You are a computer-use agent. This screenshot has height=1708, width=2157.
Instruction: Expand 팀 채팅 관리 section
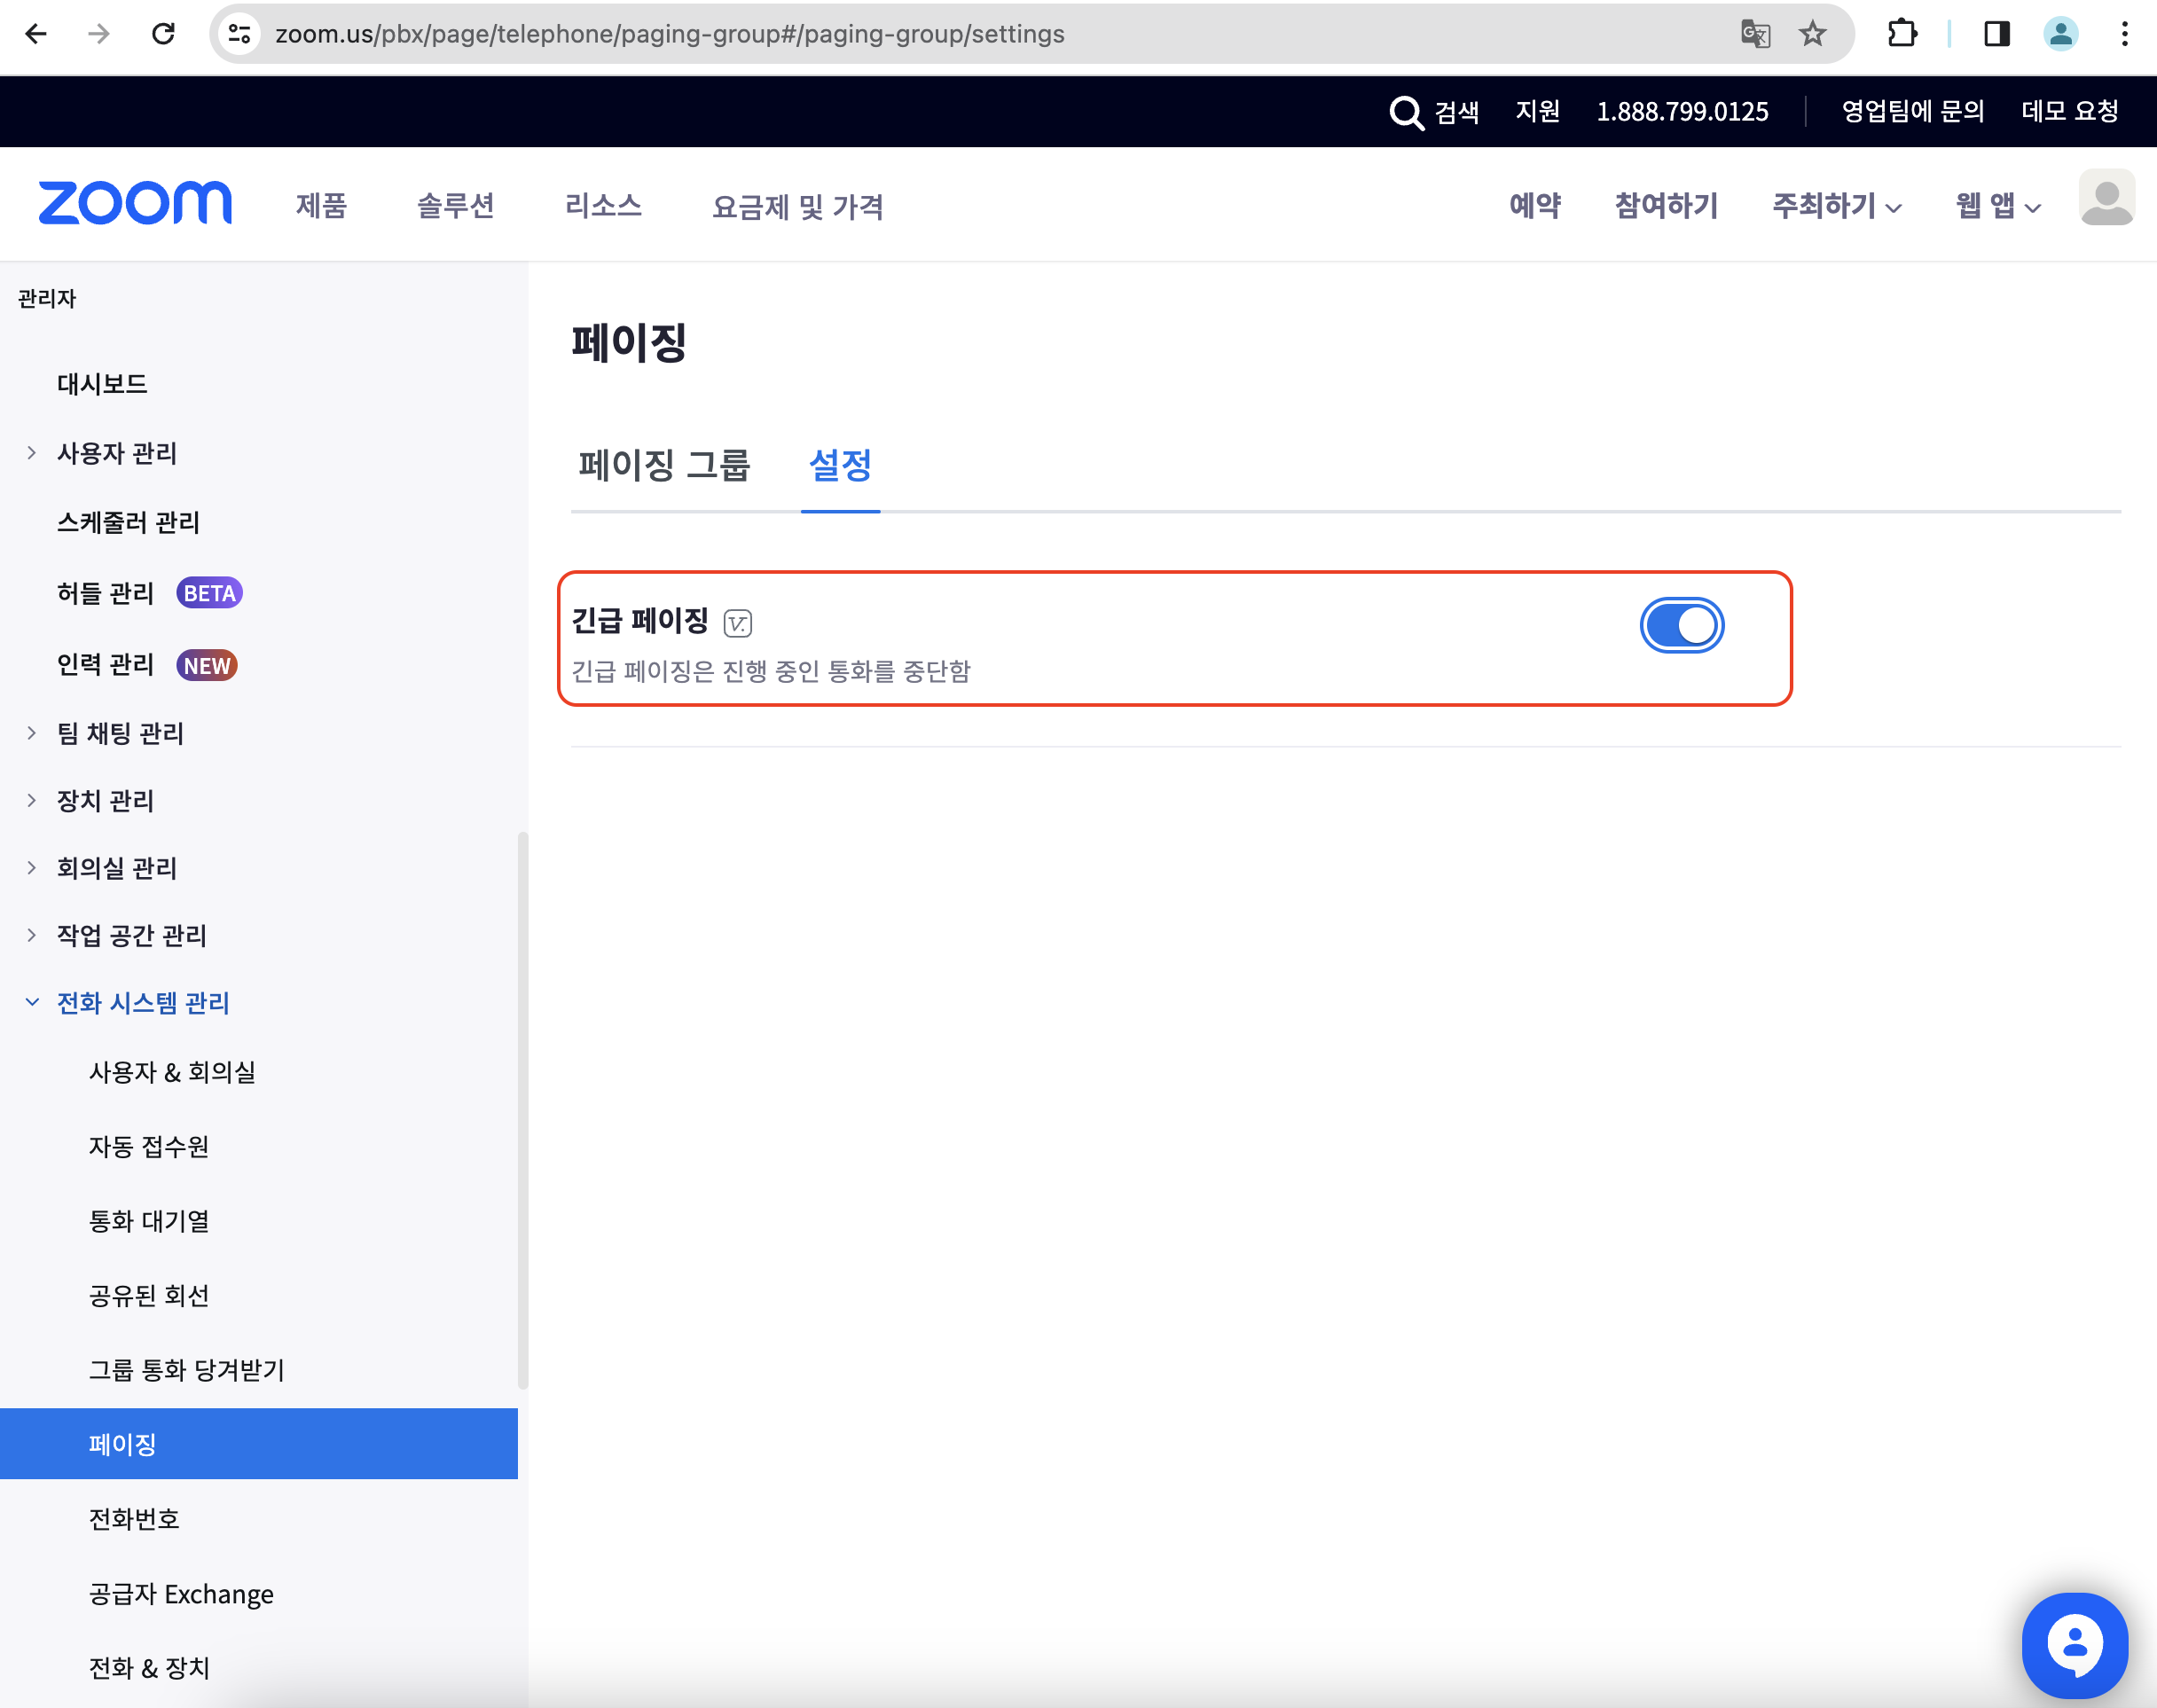32,733
